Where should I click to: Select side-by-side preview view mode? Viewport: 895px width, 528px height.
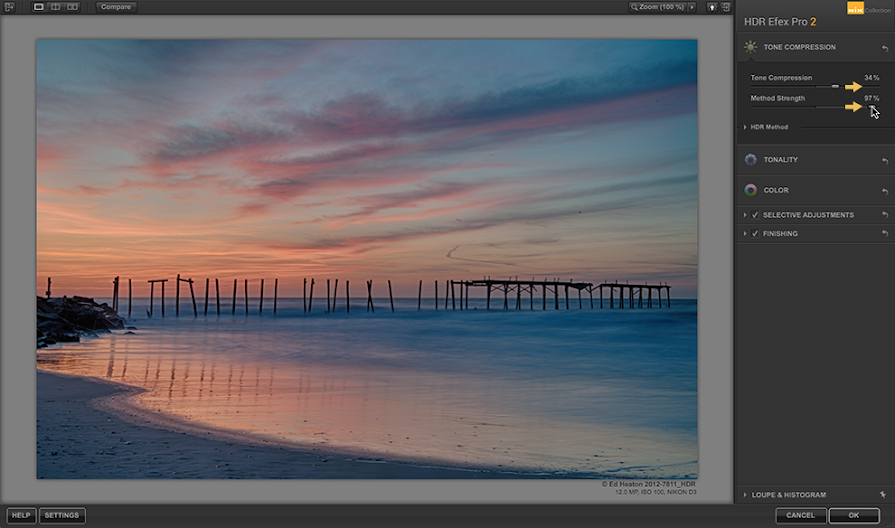coord(72,7)
